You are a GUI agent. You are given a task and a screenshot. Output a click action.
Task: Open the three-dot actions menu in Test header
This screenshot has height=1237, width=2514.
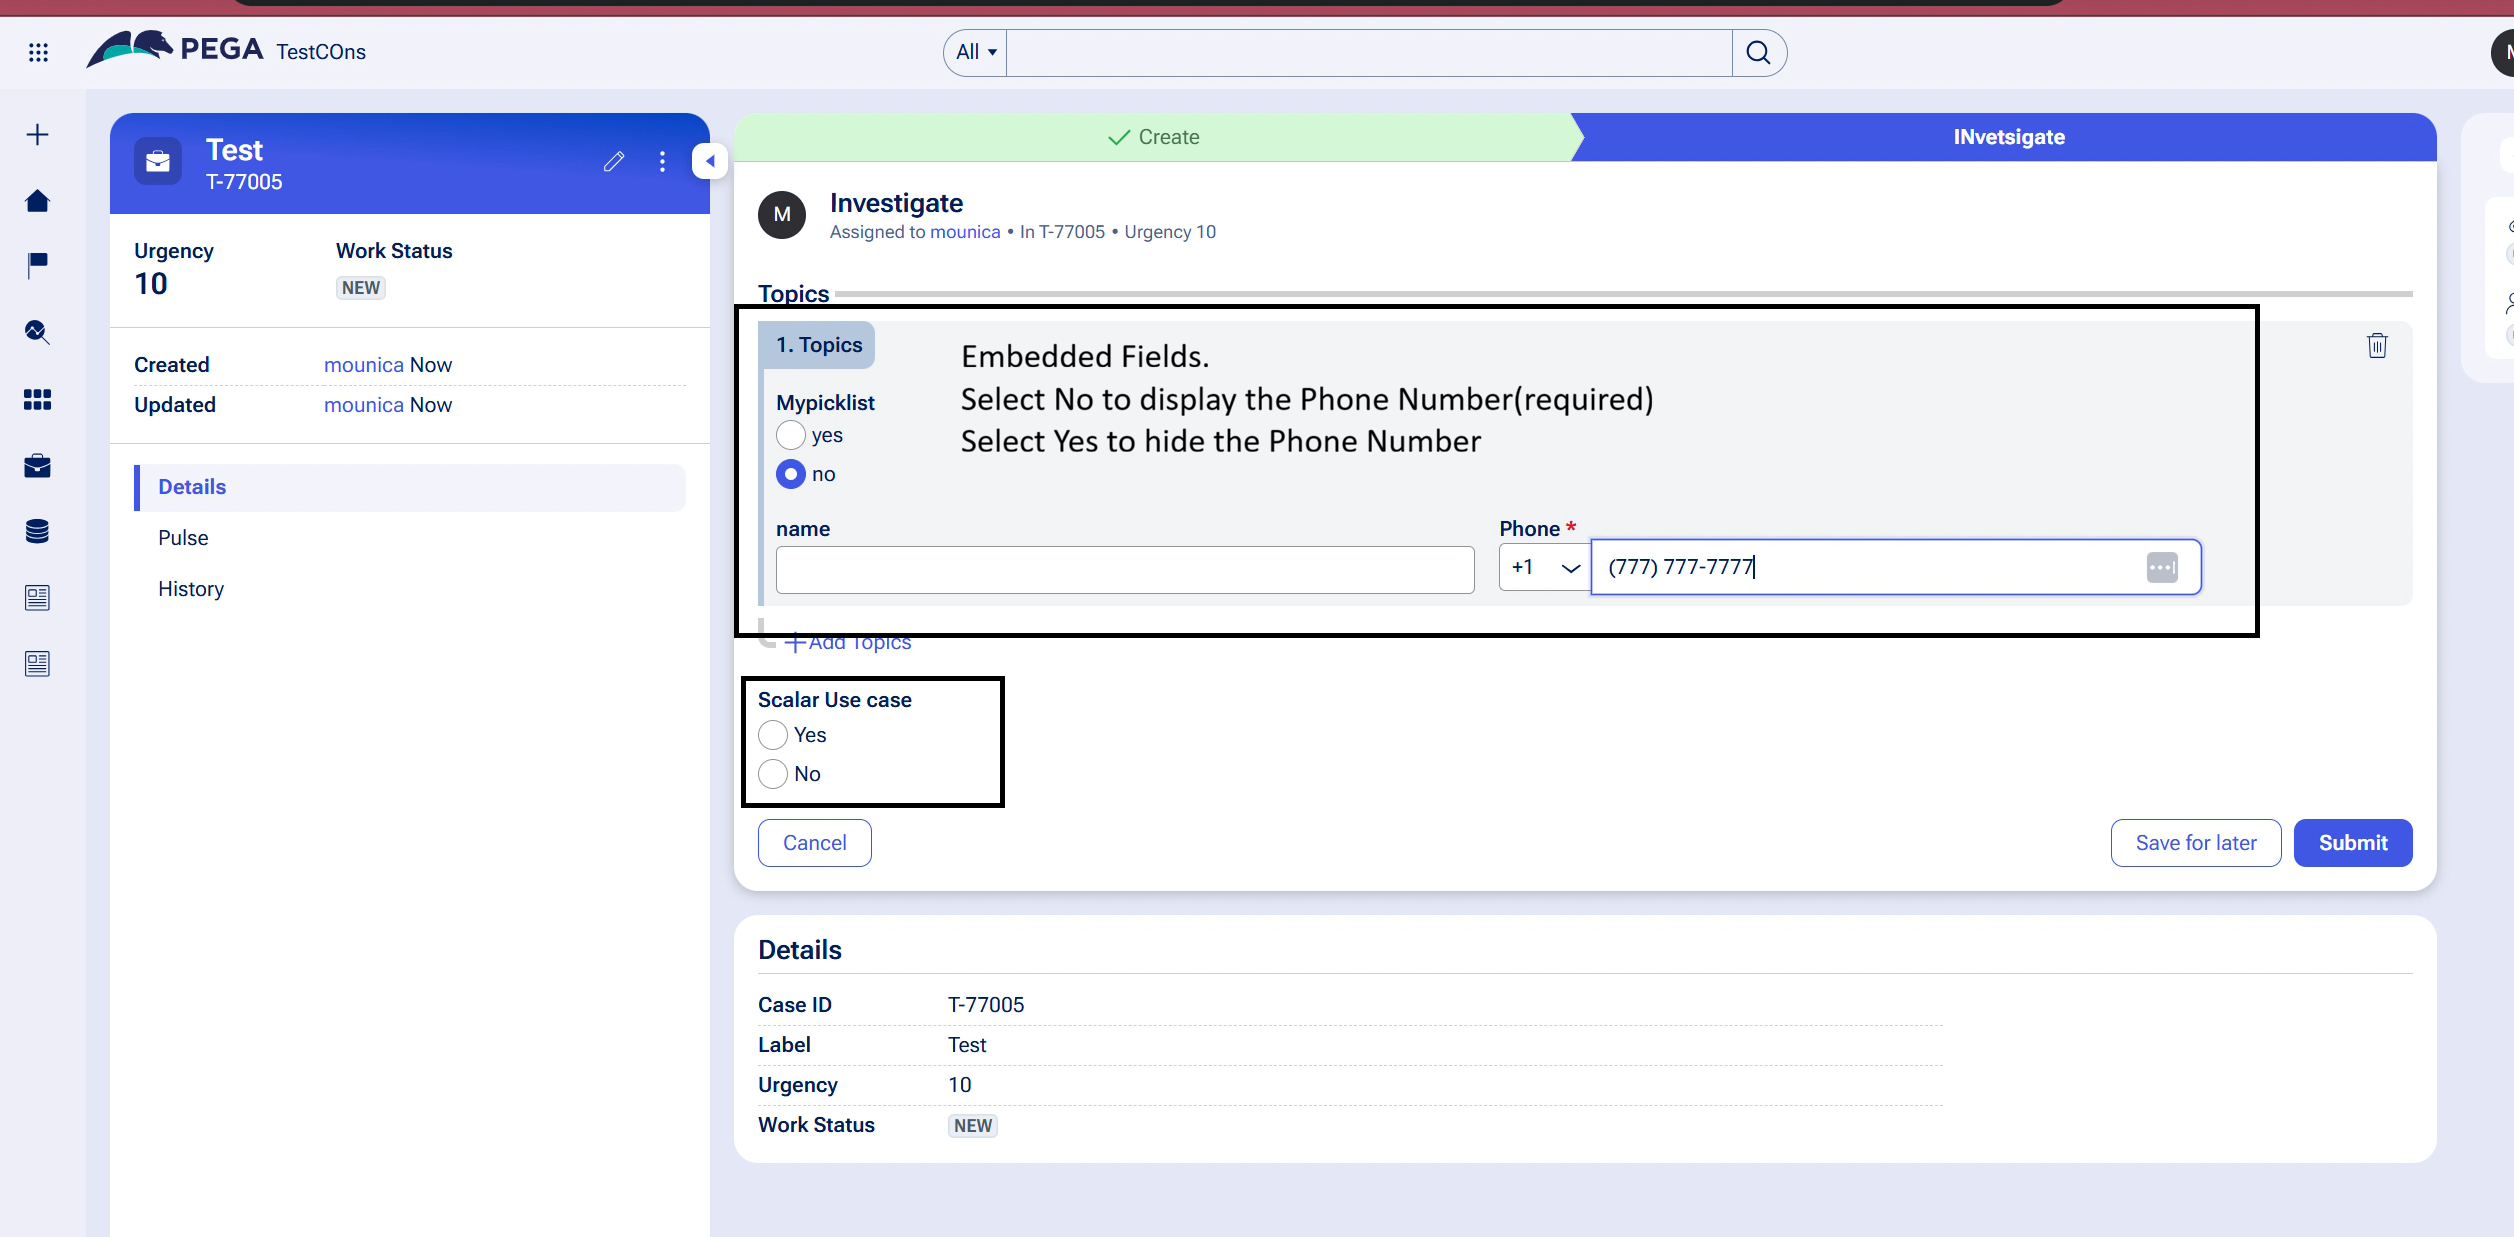click(662, 161)
